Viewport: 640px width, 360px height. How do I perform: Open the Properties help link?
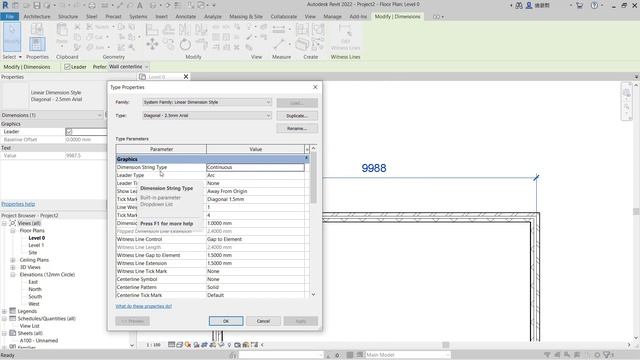(18, 204)
